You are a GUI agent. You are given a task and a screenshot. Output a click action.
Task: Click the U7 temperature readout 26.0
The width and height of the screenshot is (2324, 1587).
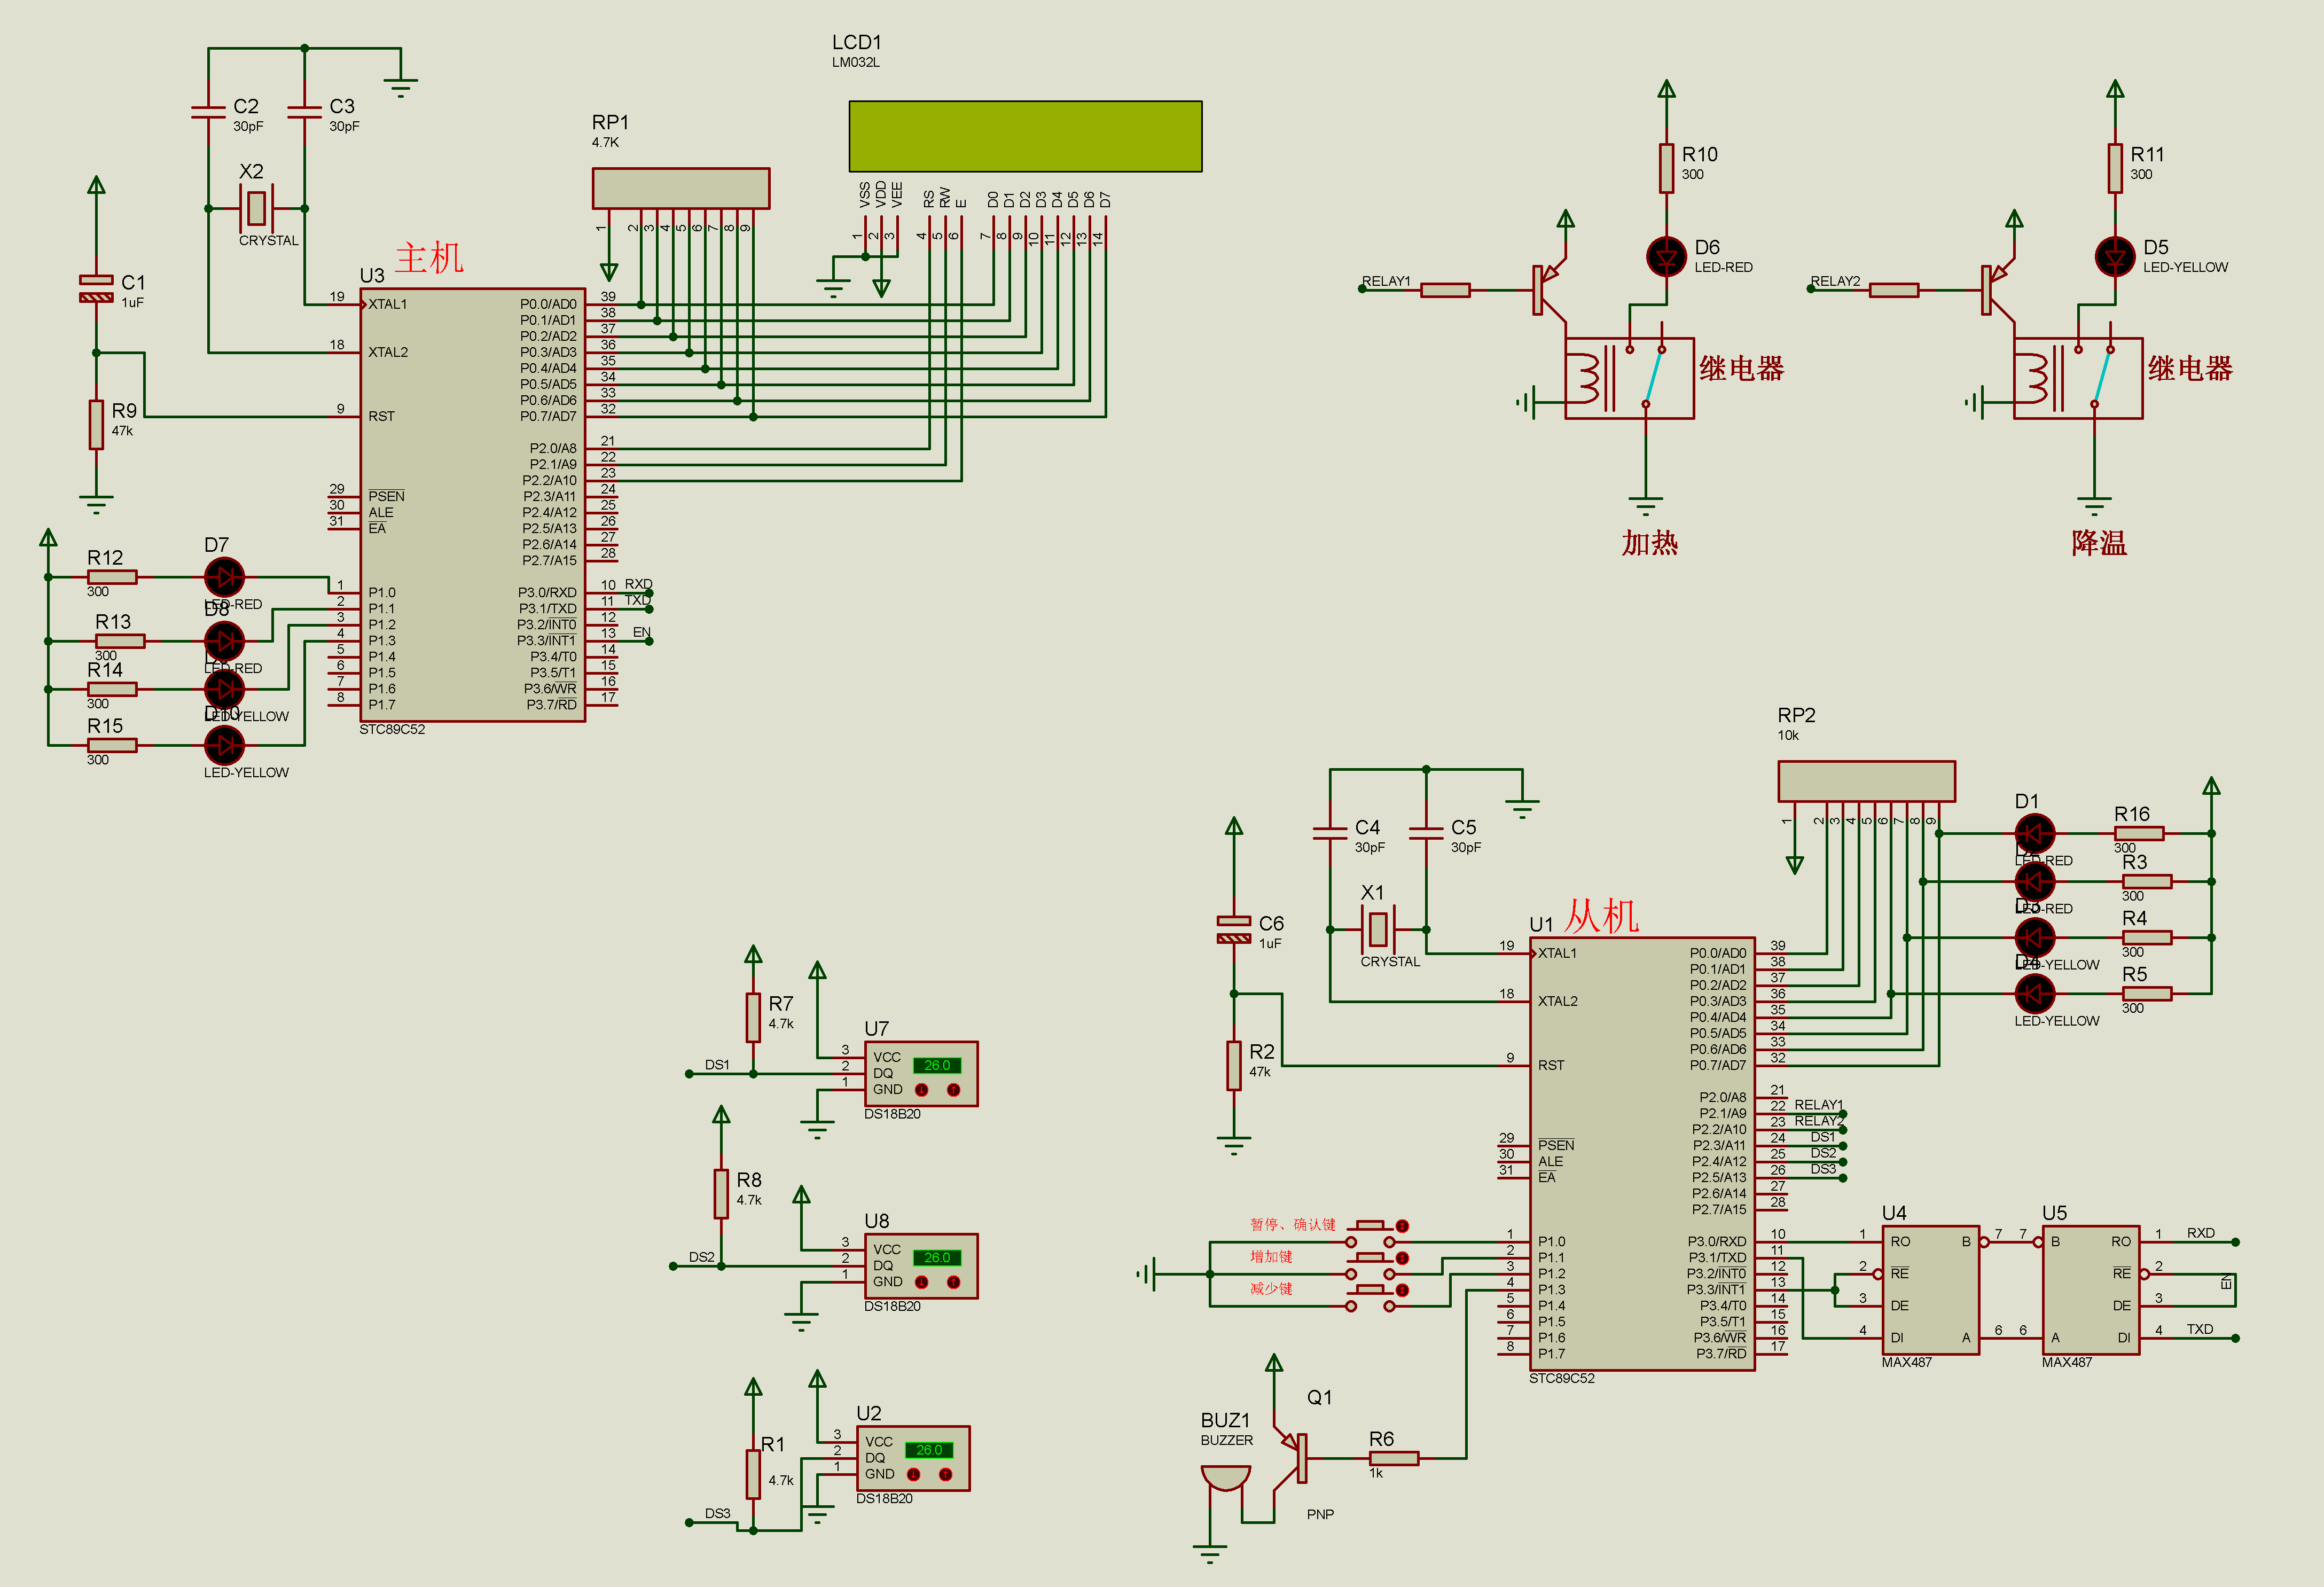coord(937,1065)
